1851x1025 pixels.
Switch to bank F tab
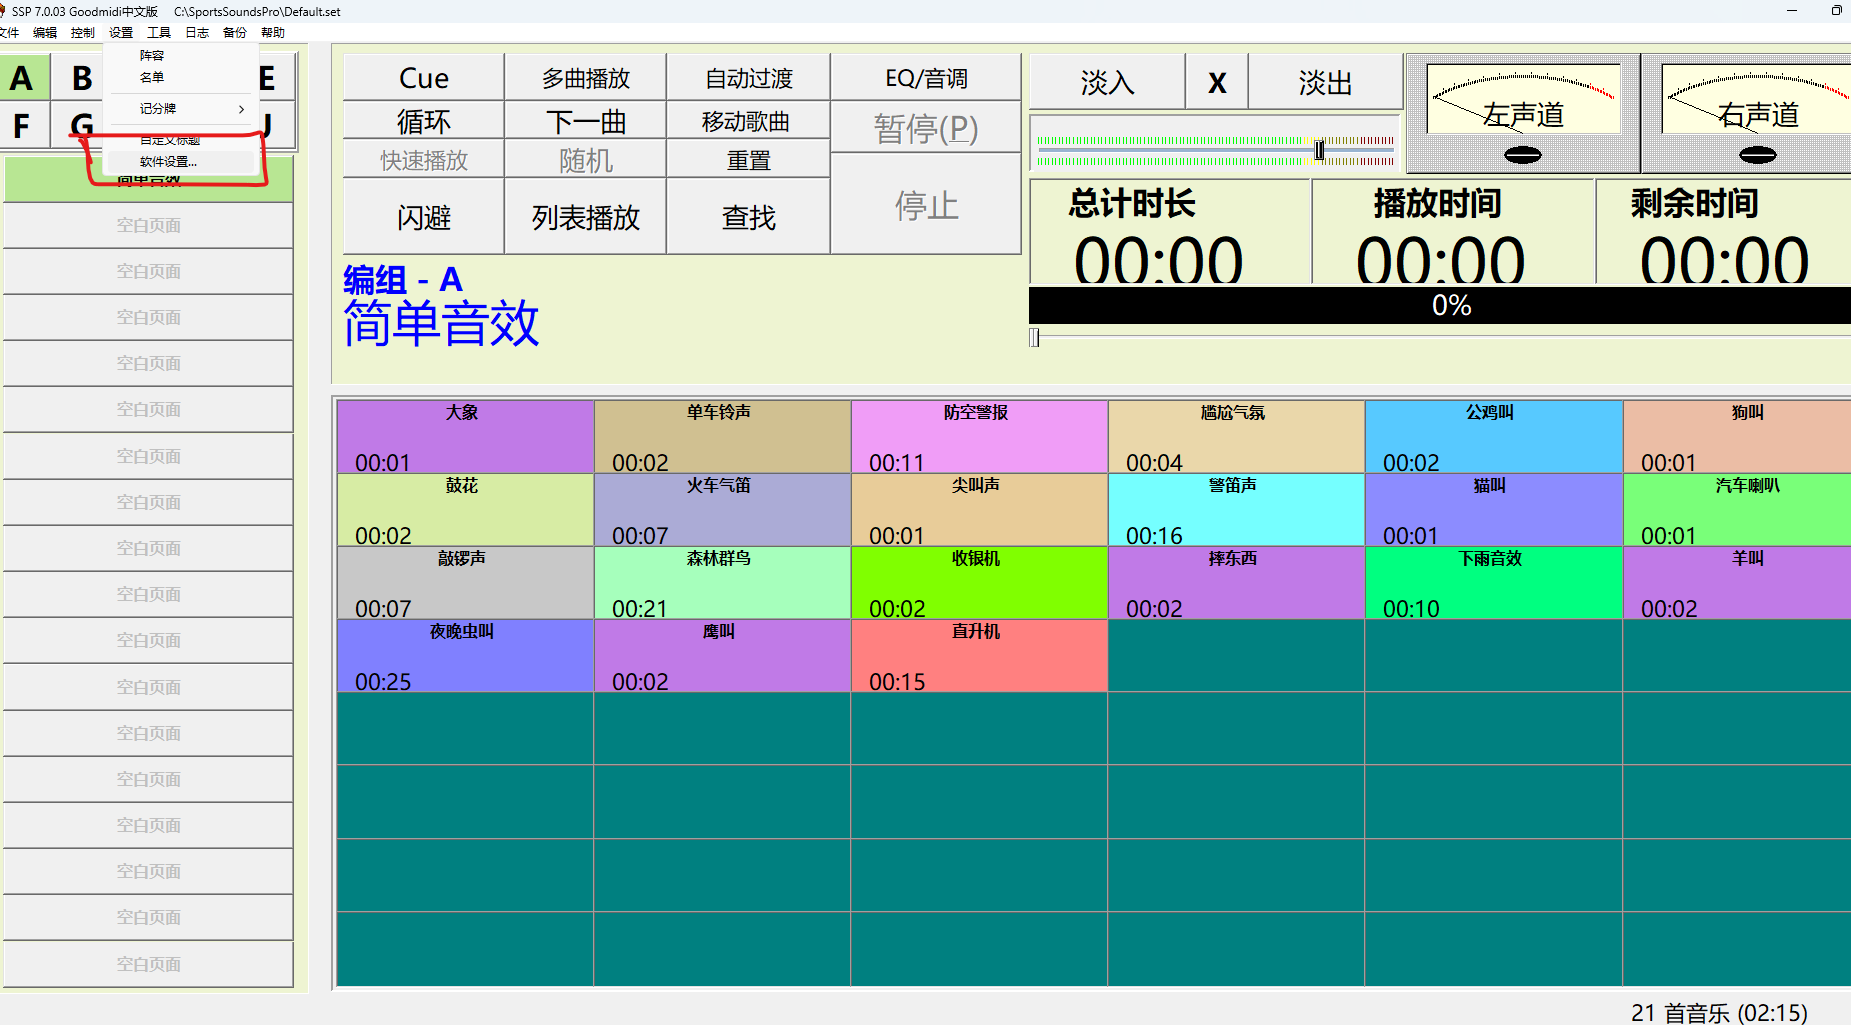coord(22,126)
